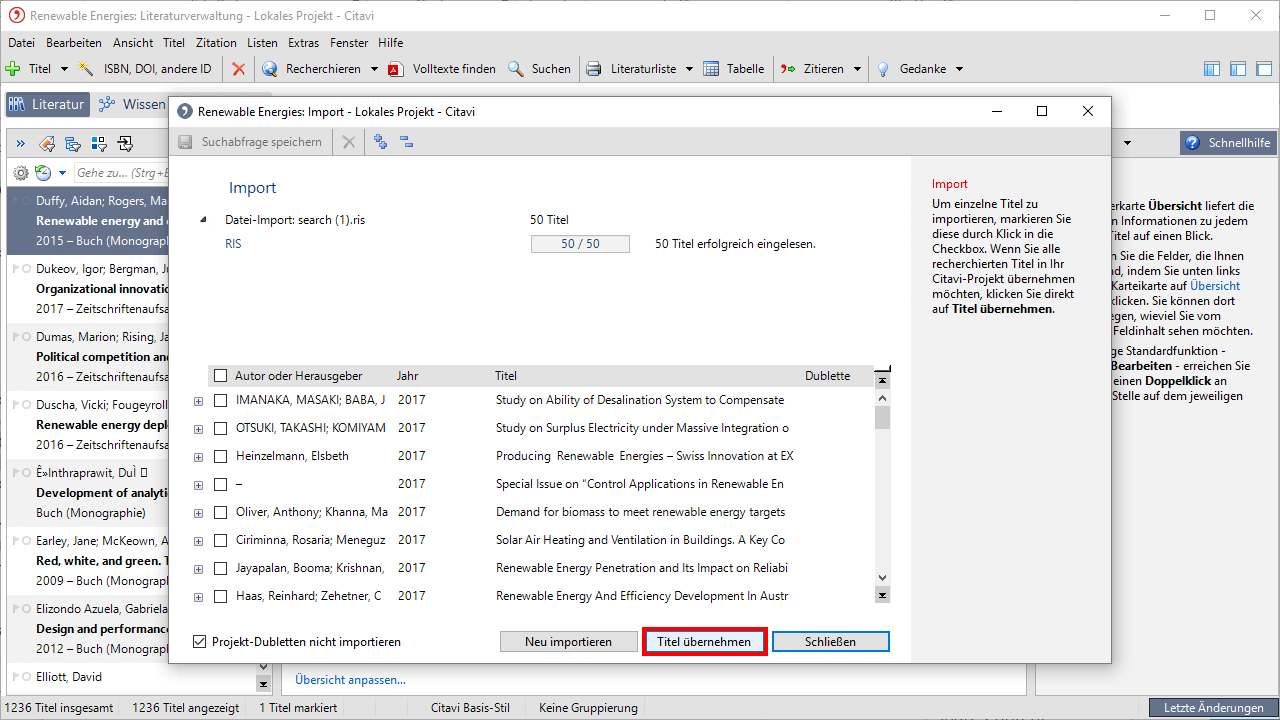Click the Suchen magnifier icon

click(x=516, y=69)
